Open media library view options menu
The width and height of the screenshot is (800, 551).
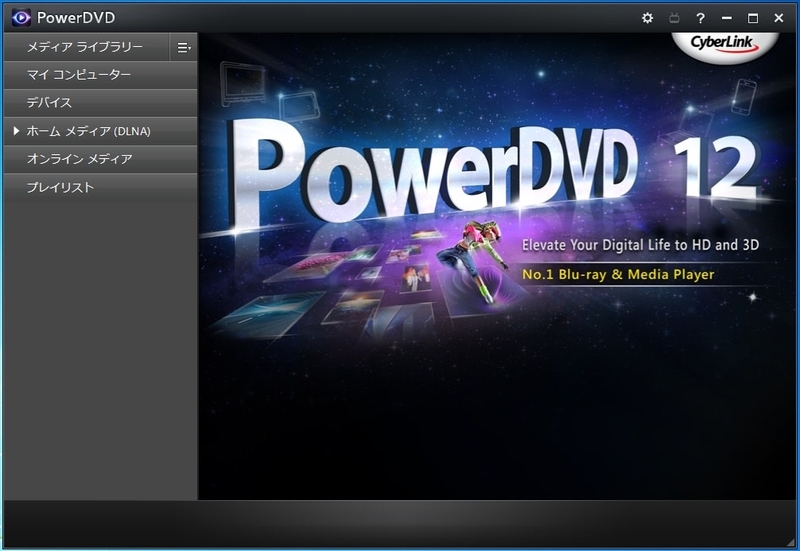(x=184, y=47)
